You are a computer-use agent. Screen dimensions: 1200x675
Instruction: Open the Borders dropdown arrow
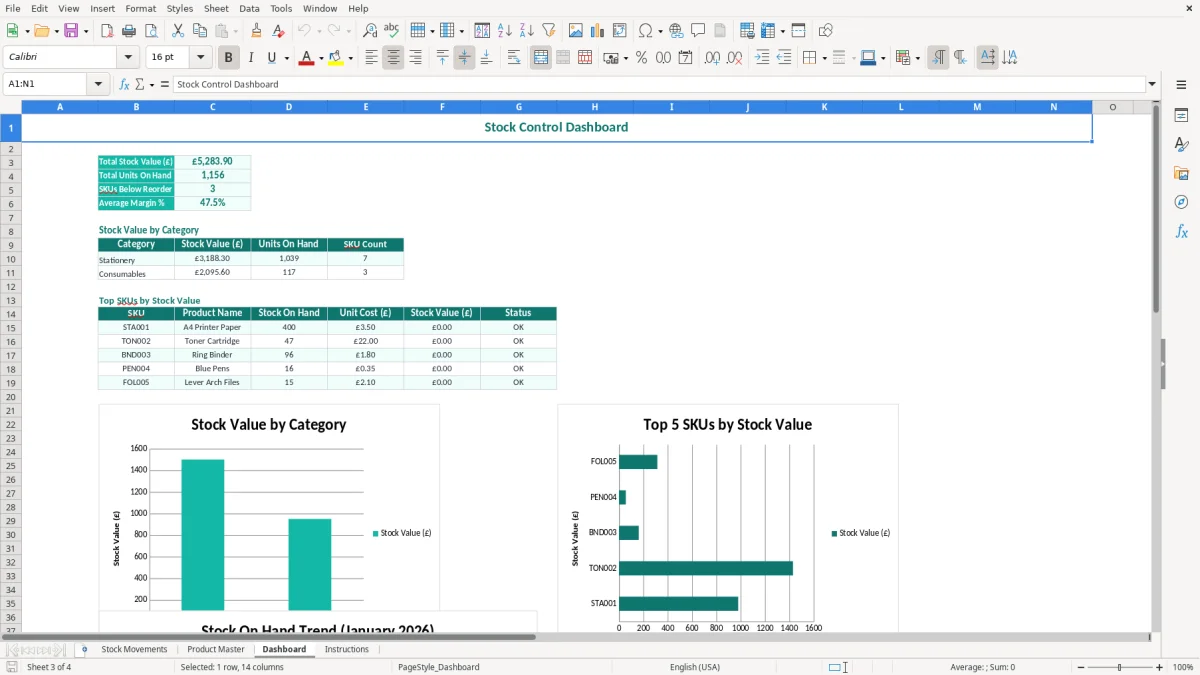(x=824, y=58)
